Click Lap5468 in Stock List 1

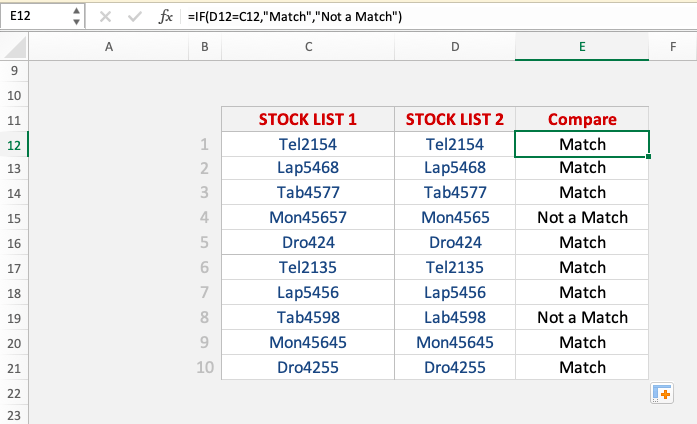click(308, 168)
